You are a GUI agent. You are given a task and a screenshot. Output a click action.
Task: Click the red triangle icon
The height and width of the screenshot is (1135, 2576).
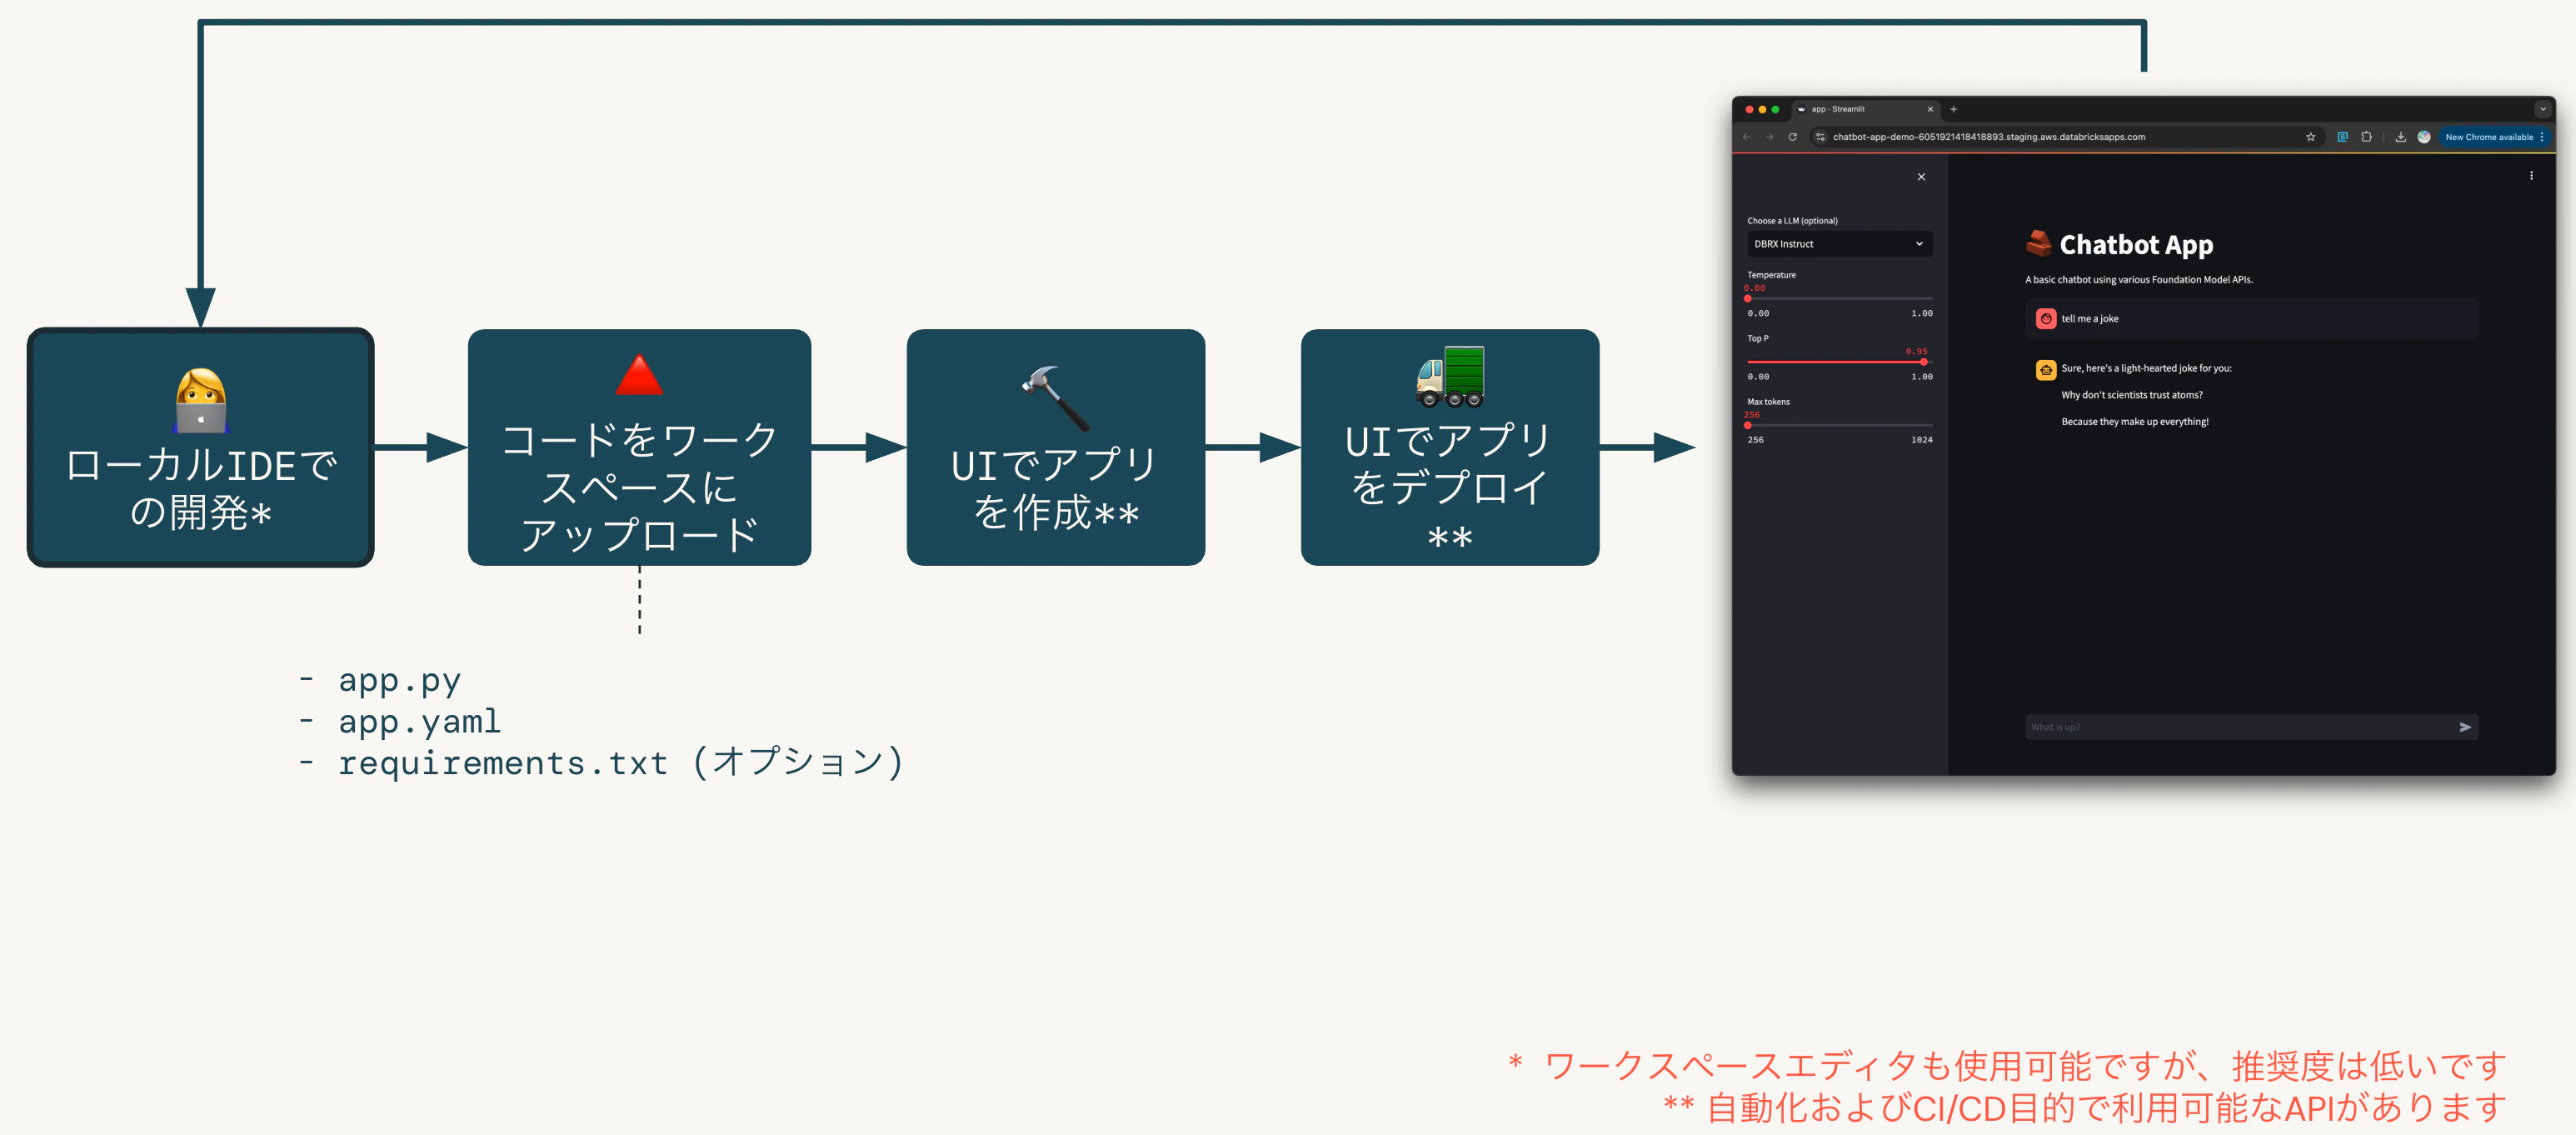pyautogui.click(x=639, y=376)
